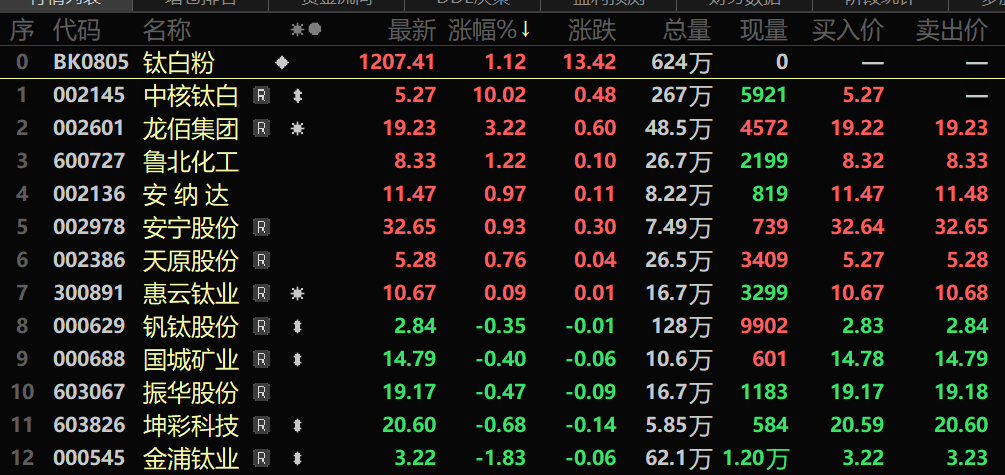This screenshot has width=1005, height=475.
Task: Click the R badge next to 安宁股份
Action: tap(261, 228)
